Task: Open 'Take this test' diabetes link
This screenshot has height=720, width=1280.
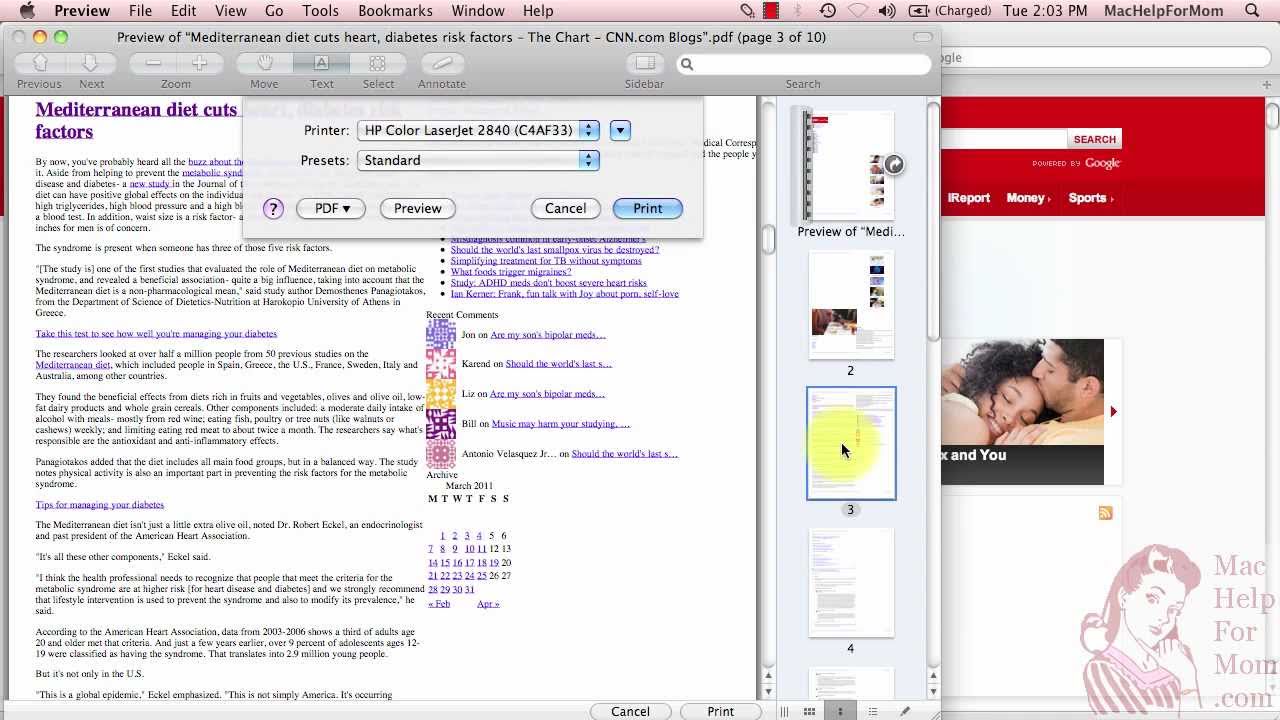Action: 156,334
